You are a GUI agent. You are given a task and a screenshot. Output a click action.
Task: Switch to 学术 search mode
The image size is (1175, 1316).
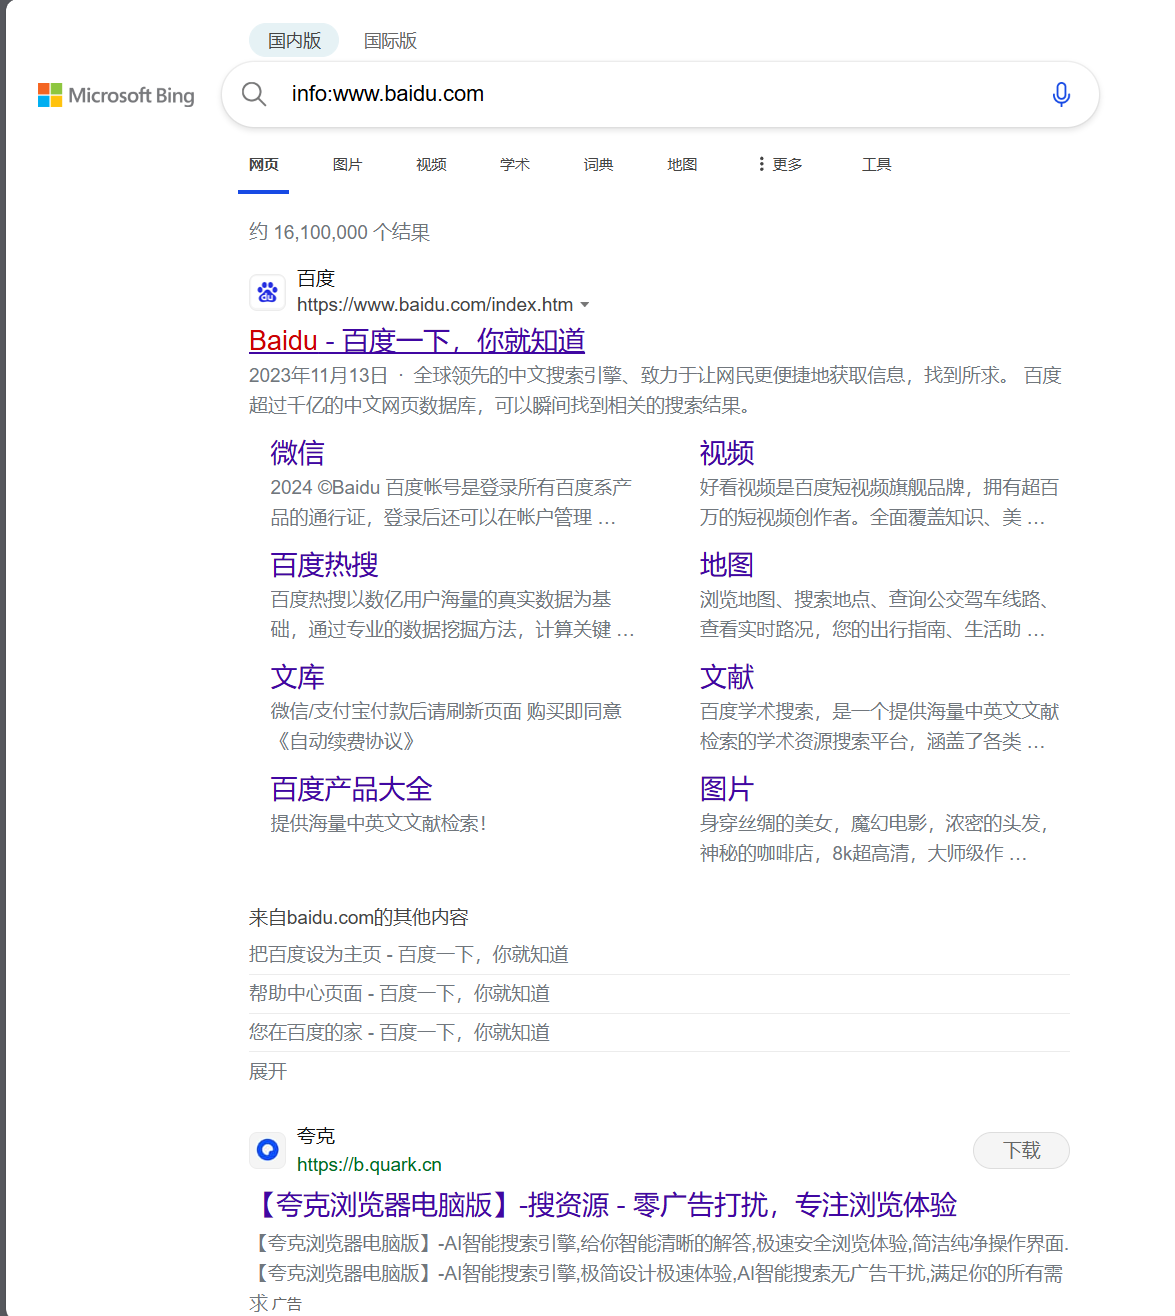click(x=514, y=164)
